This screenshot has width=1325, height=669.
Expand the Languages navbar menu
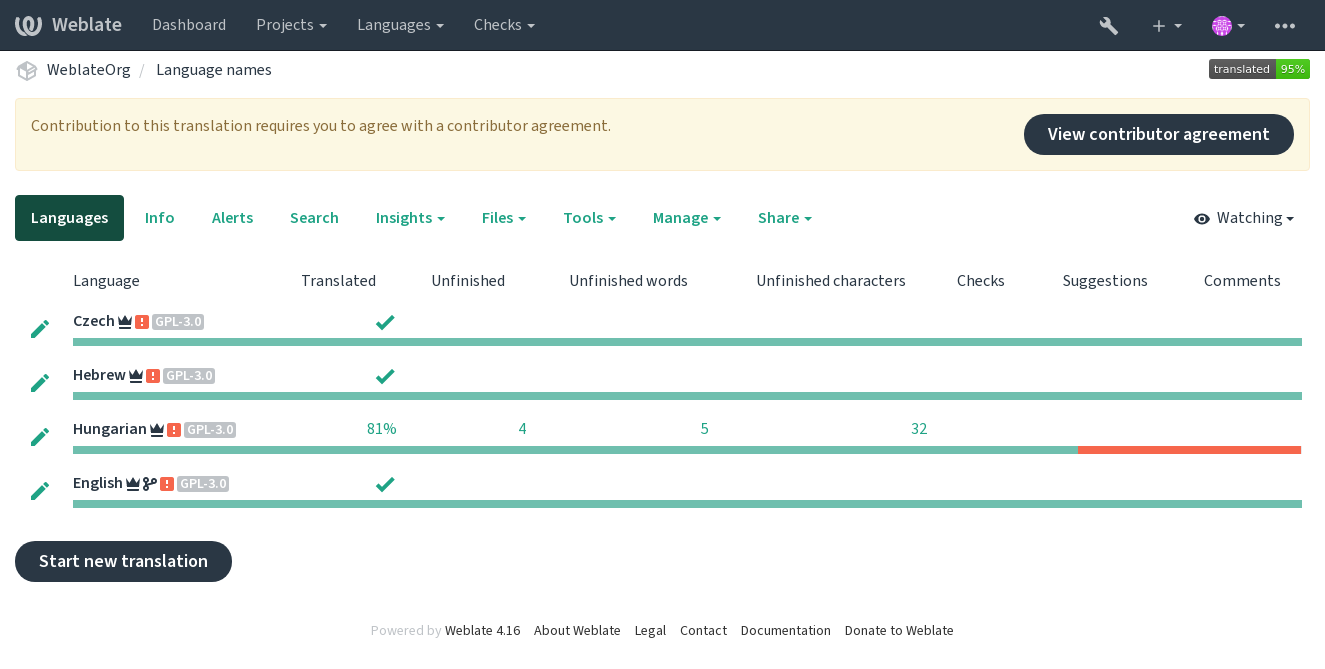coord(400,25)
